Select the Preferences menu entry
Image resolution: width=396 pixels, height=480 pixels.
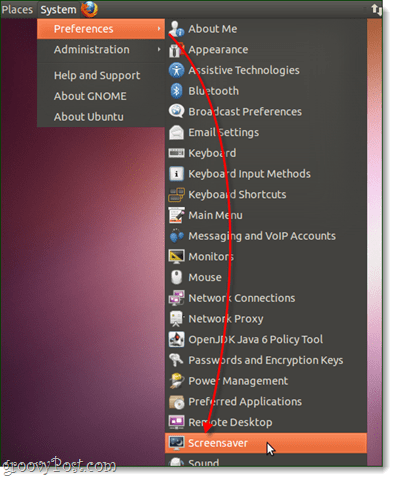(x=101, y=29)
